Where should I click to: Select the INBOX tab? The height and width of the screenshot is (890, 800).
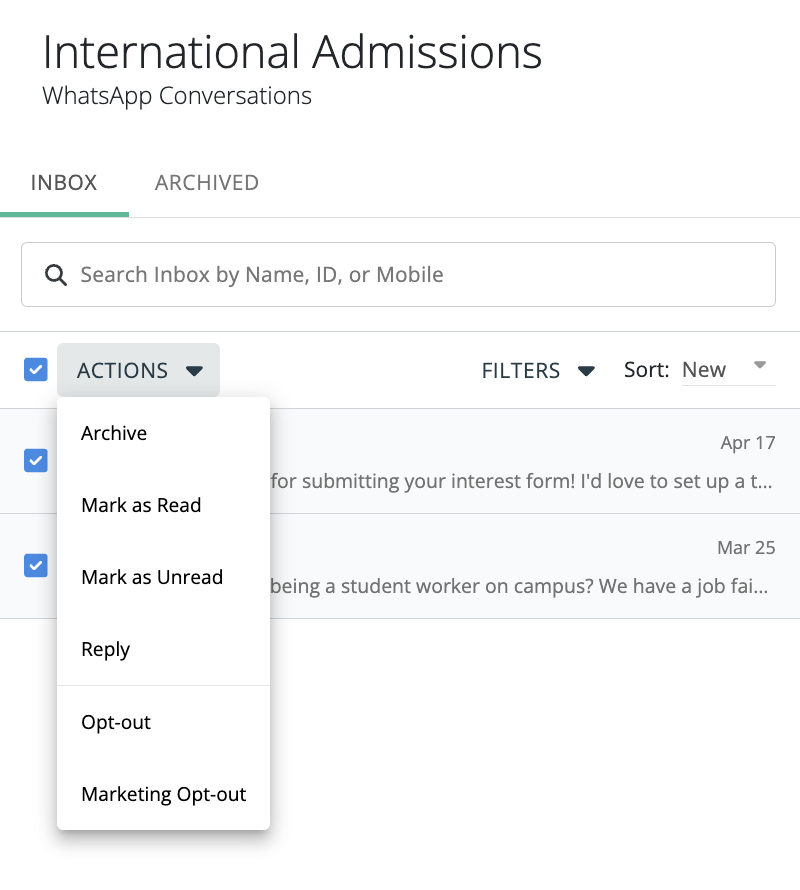pos(64,183)
